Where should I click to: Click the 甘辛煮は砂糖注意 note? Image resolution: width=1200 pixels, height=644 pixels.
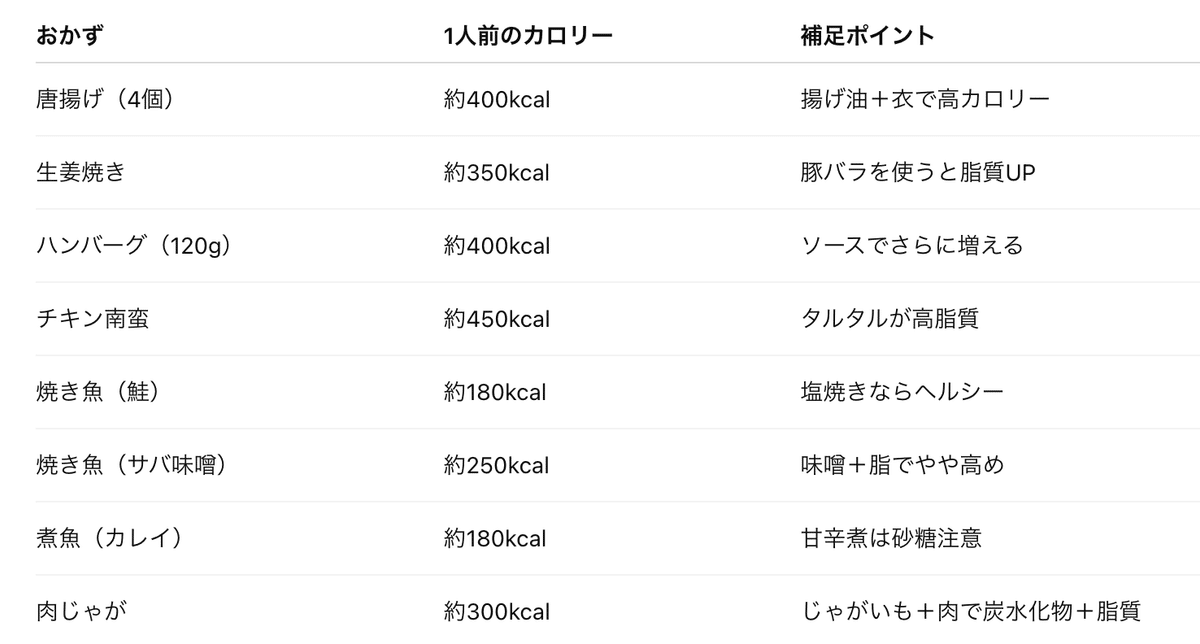[x=891, y=538]
